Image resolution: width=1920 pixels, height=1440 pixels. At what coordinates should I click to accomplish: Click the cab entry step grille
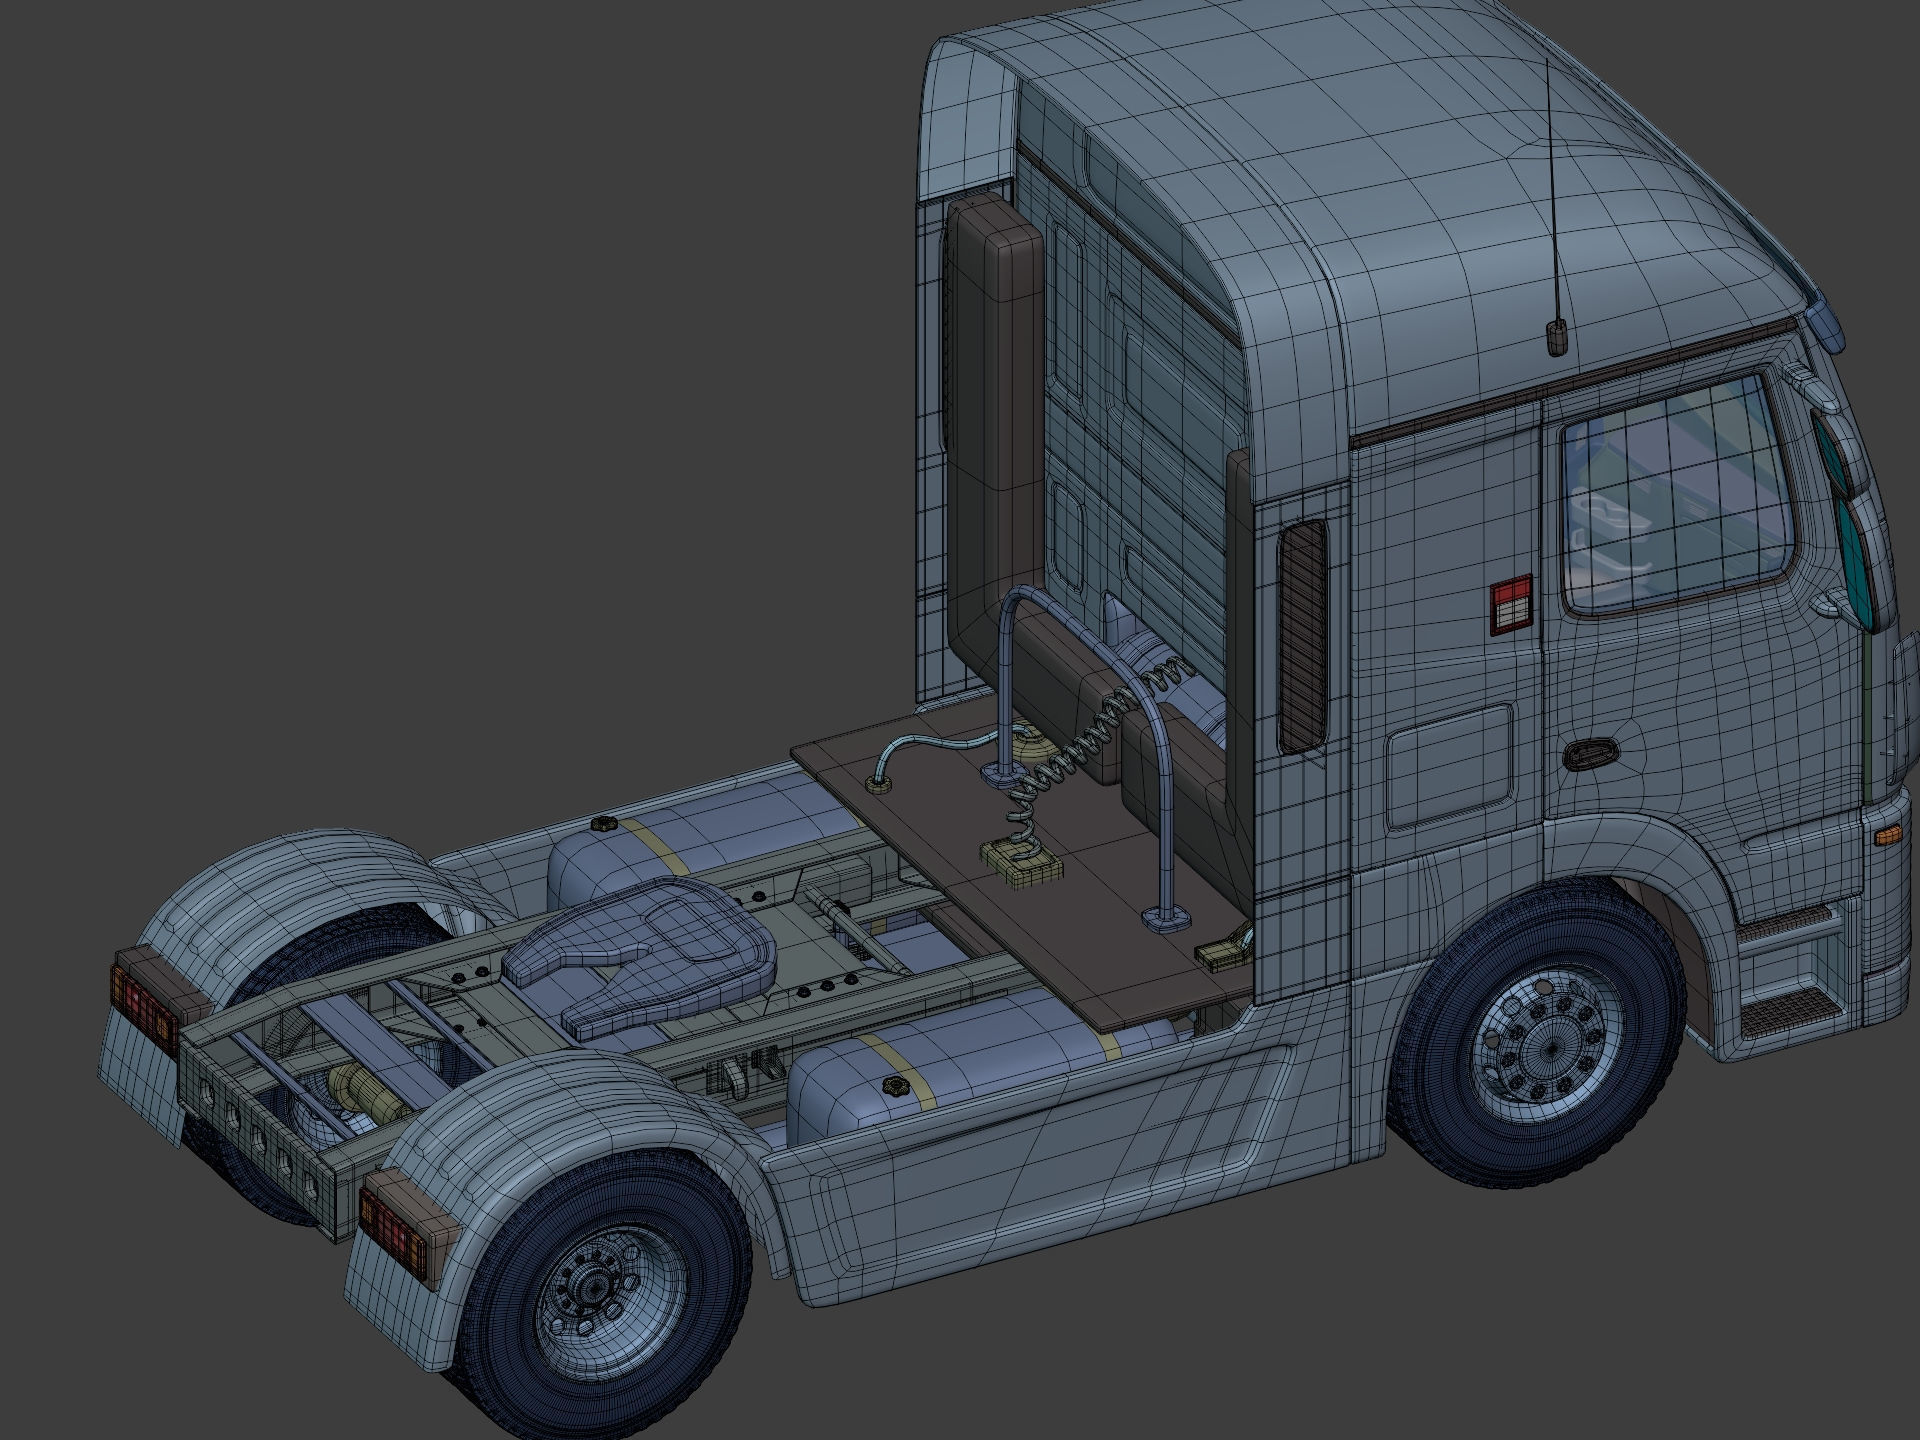pyautogui.click(x=1790, y=1014)
